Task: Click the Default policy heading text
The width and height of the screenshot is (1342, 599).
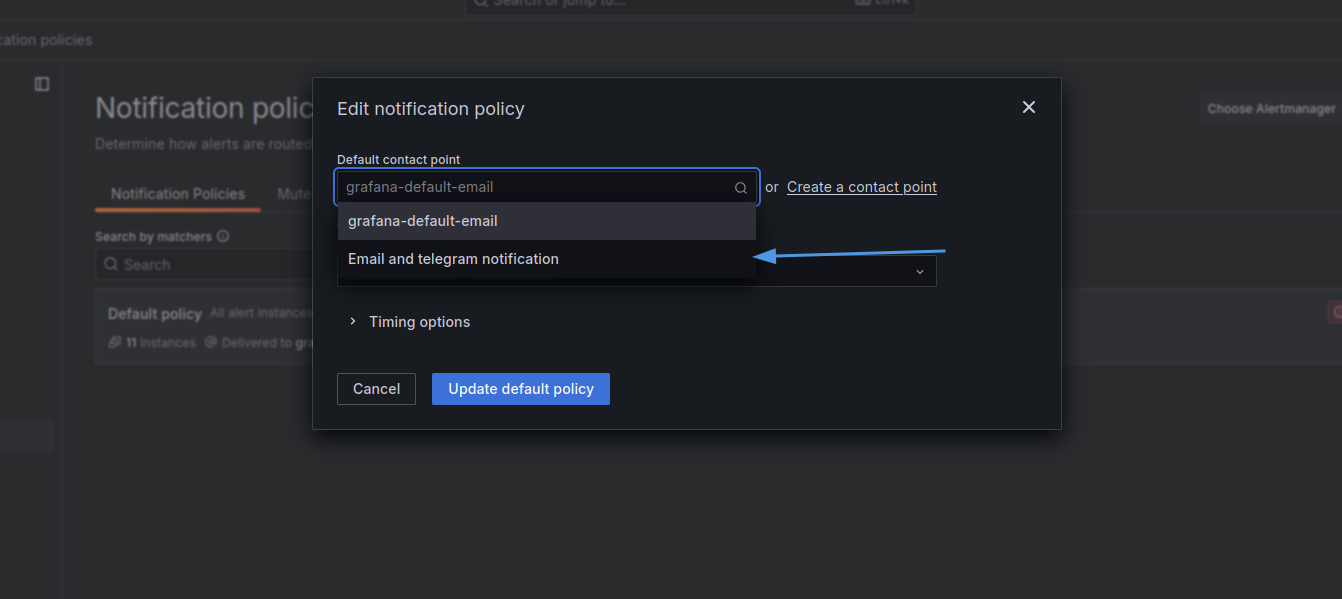Action: point(155,314)
